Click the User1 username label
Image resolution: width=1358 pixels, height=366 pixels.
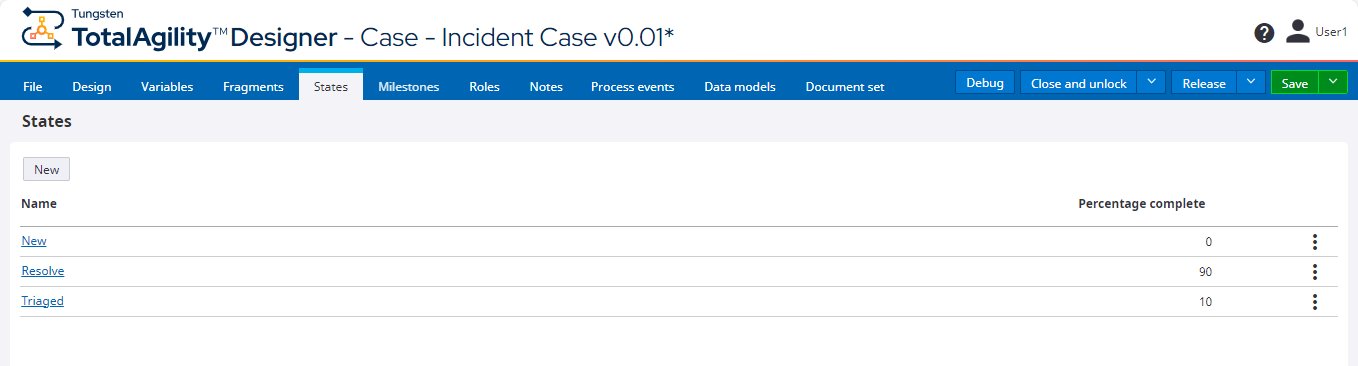point(1331,32)
